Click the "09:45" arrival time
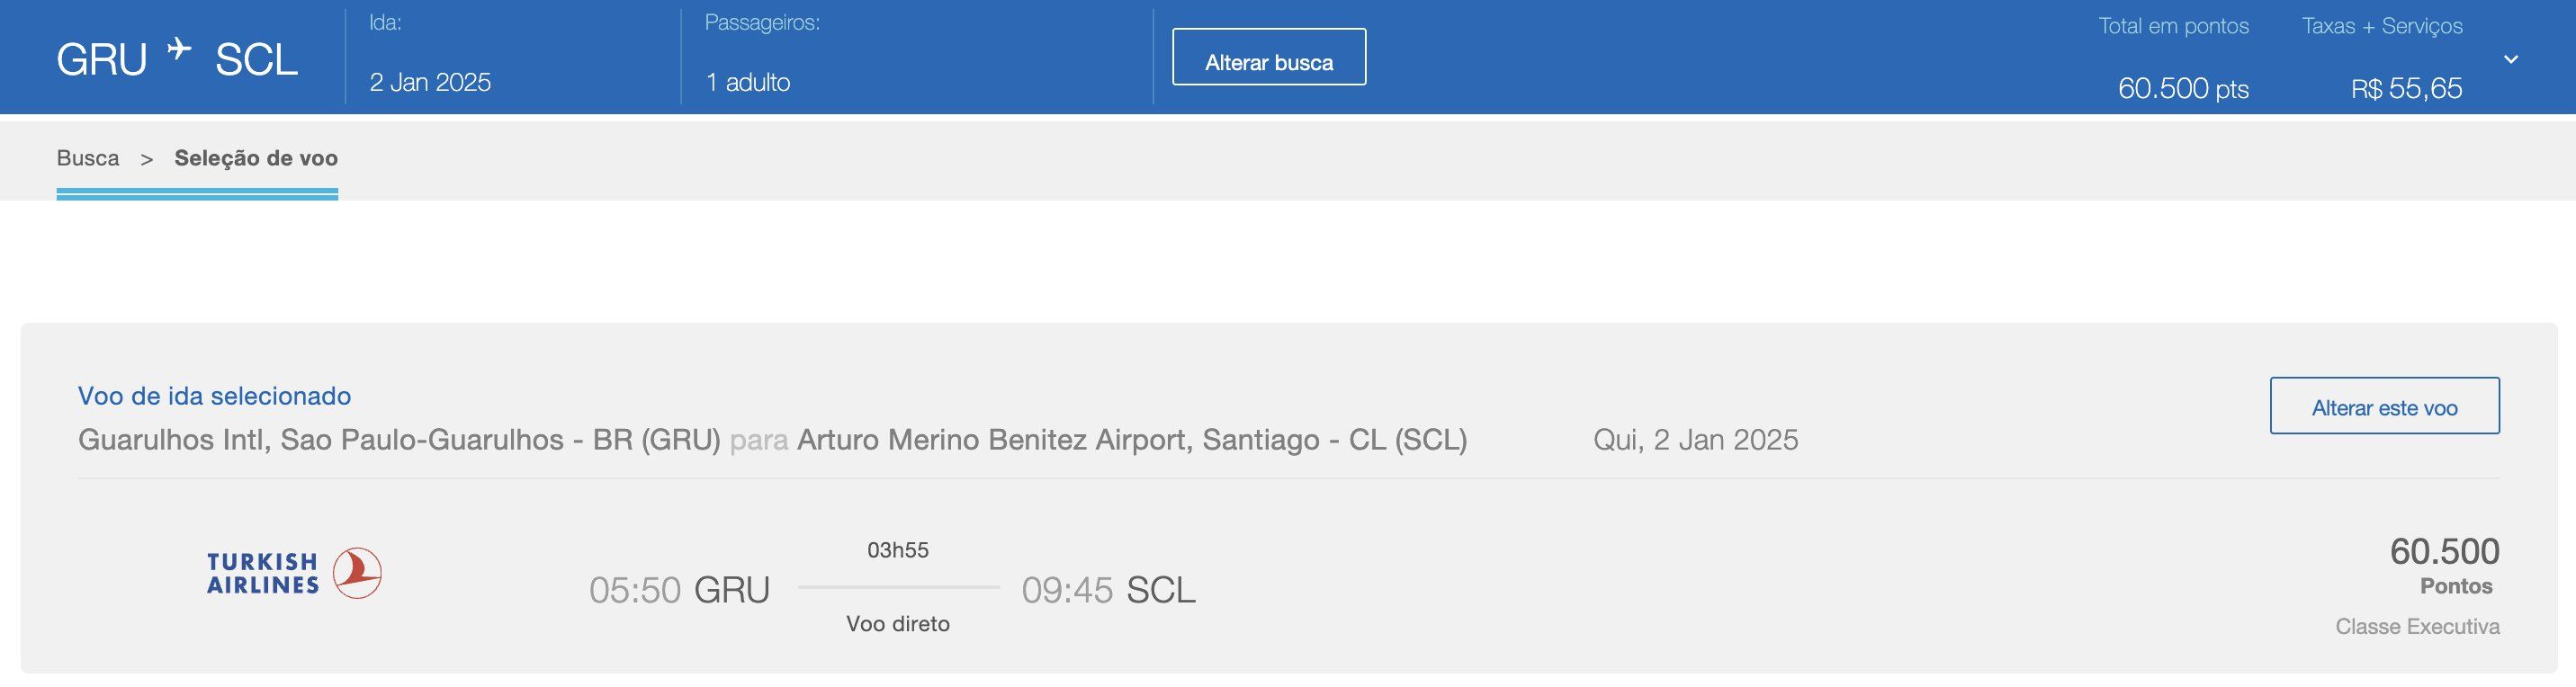The height and width of the screenshot is (687, 2576). click(x=1067, y=590)
